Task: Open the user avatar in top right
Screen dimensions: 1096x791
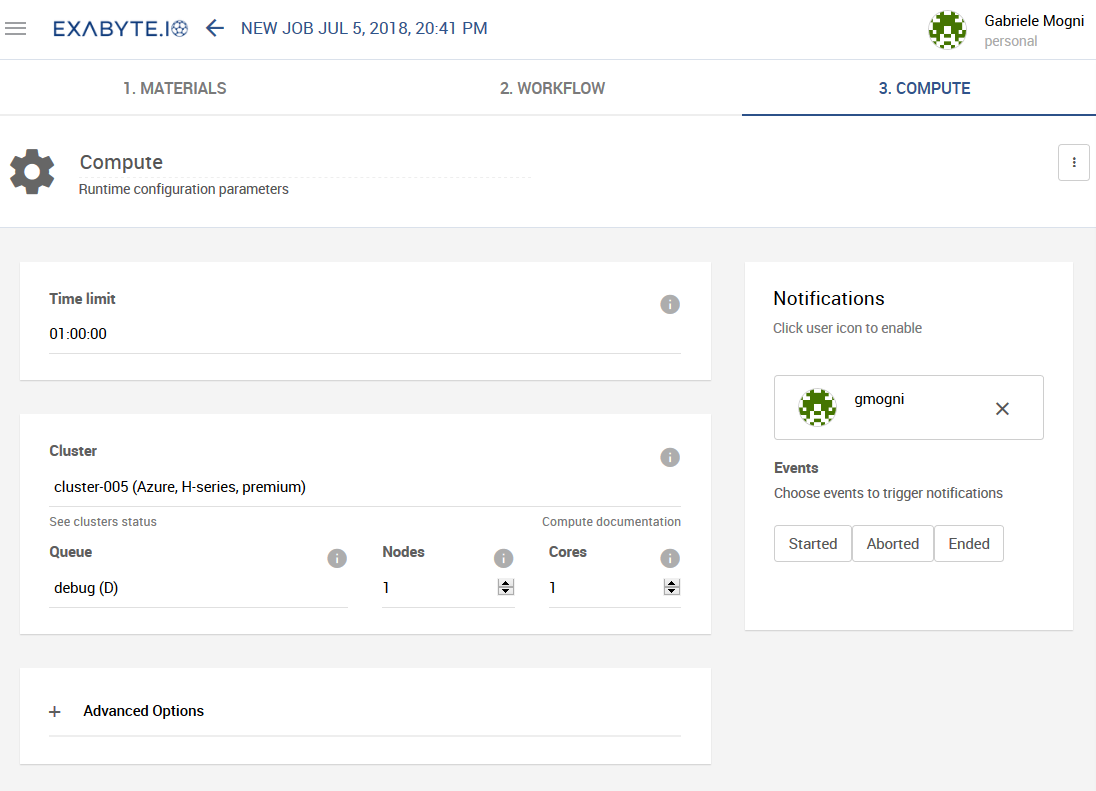Action: (x=947, y=30)
